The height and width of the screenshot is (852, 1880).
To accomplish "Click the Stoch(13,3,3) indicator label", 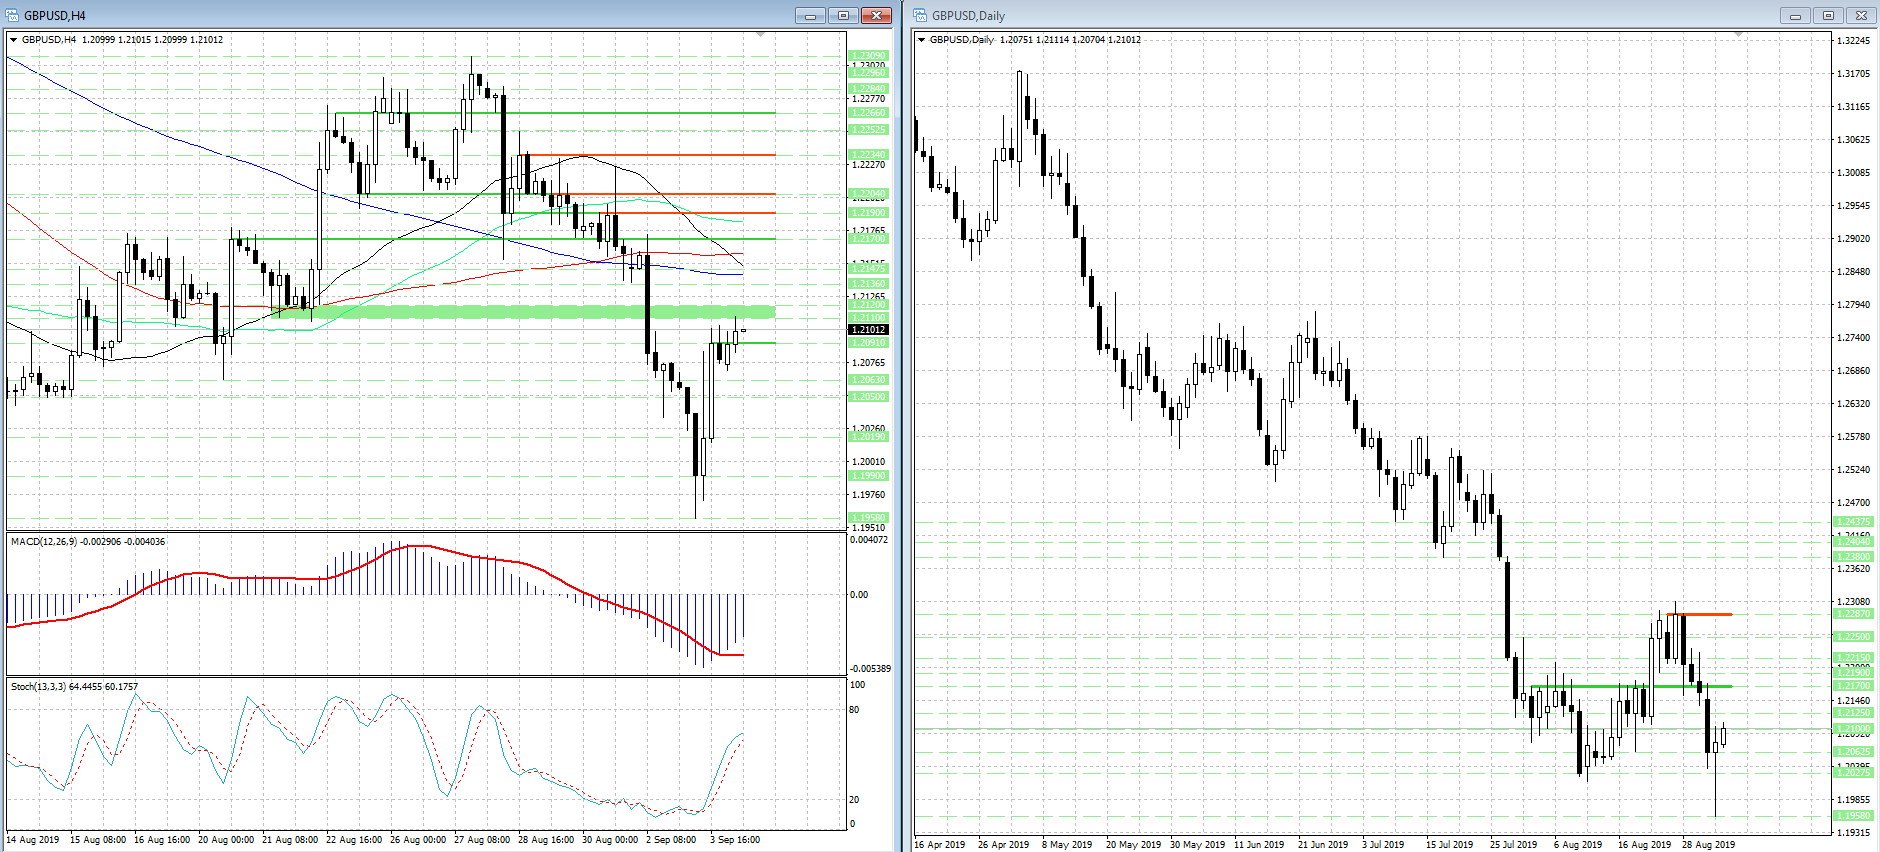I will tap(74, 687).
